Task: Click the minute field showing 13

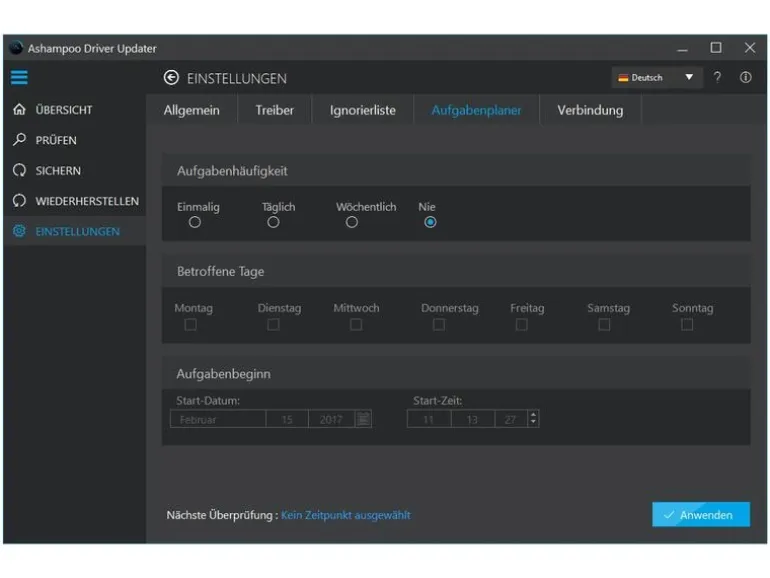Action: (472, 419)
